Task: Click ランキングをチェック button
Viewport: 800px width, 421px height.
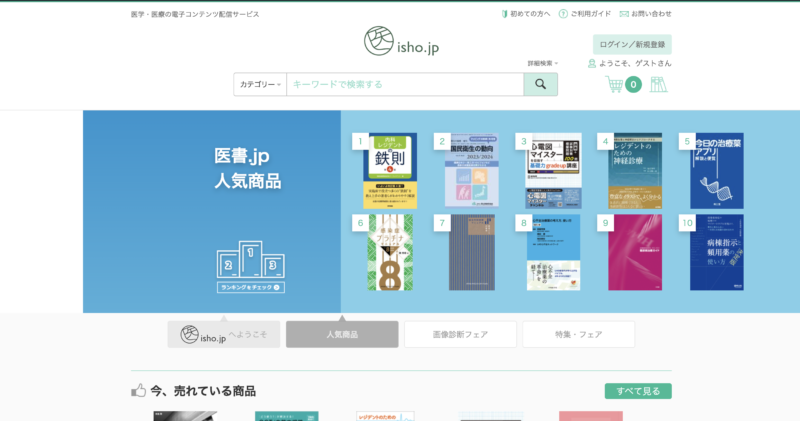Action: pos(251,287)
